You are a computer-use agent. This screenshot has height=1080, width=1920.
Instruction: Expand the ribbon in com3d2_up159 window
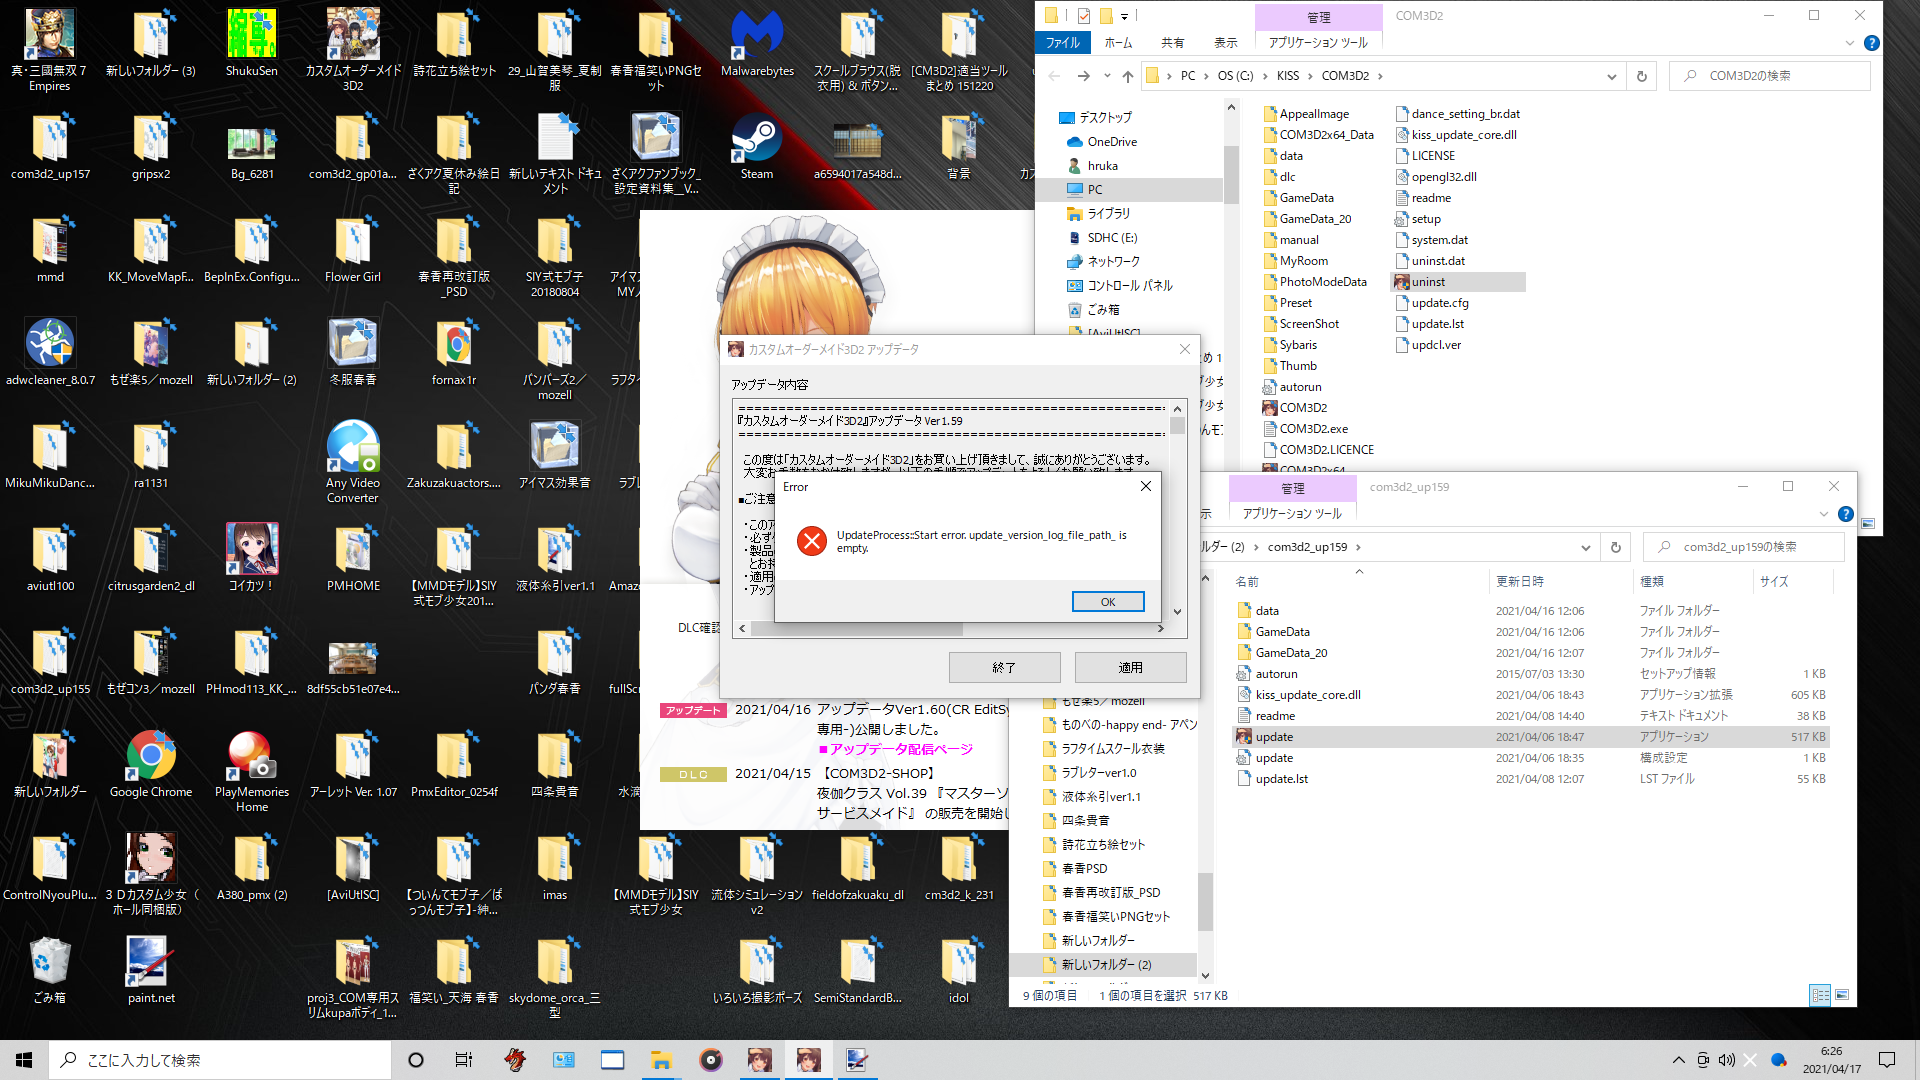(x=1823, y=514)
